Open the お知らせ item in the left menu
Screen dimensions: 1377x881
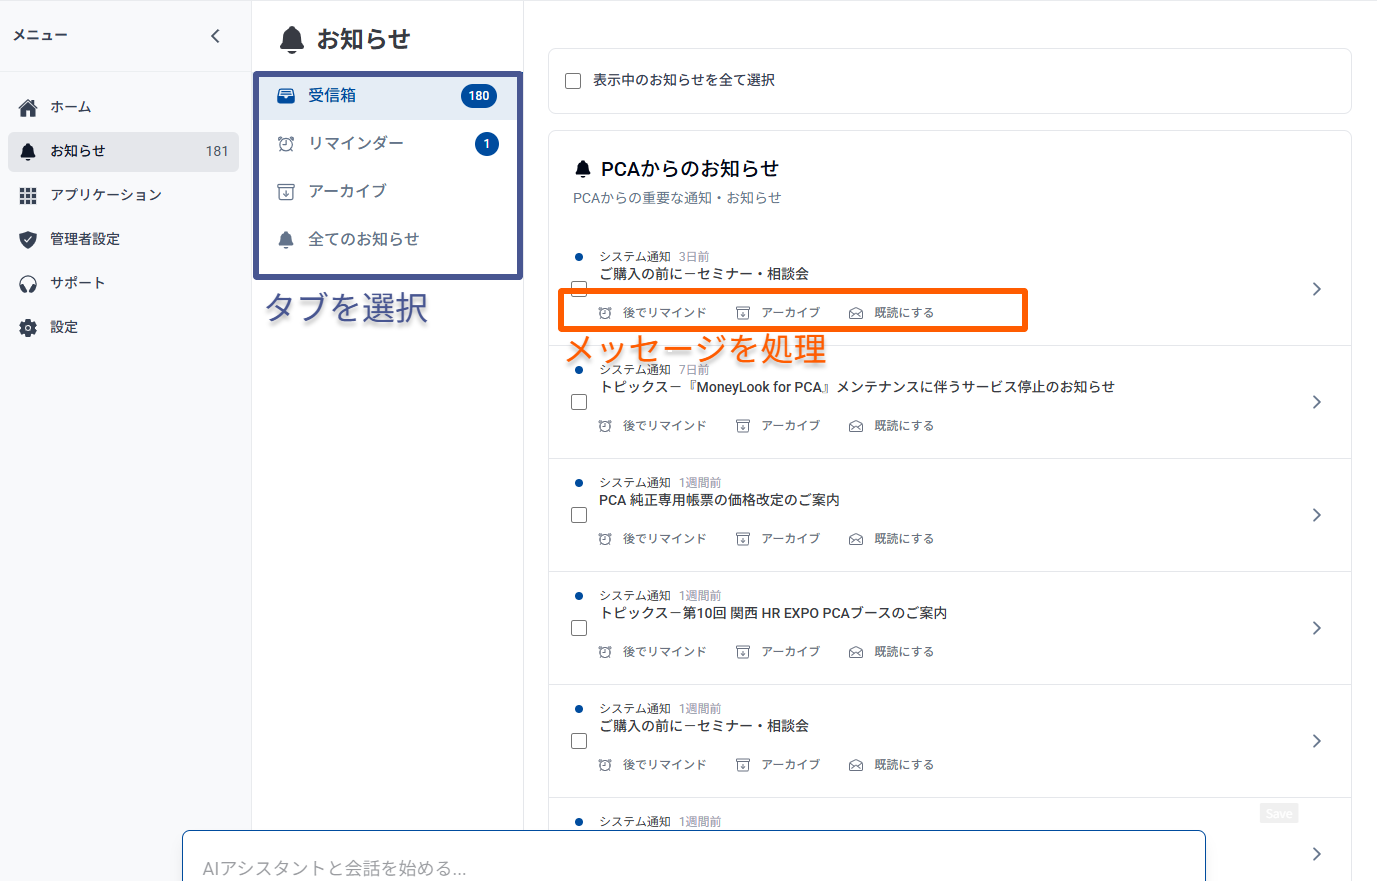pyautogui.click(x=78, y=151)
